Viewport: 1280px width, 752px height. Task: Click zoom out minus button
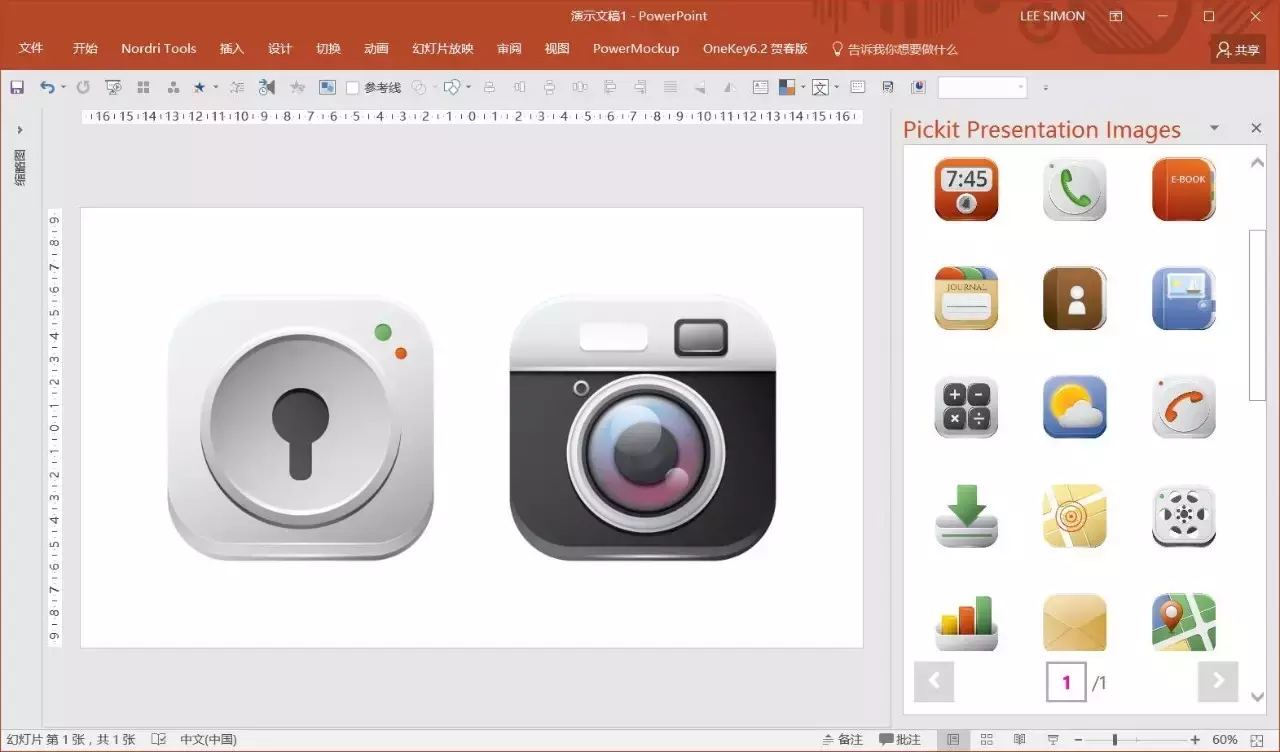click(1079, 740)
